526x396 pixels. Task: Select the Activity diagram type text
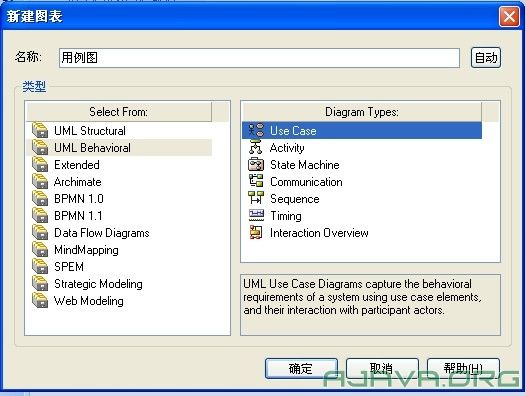[x=287, y=148]
